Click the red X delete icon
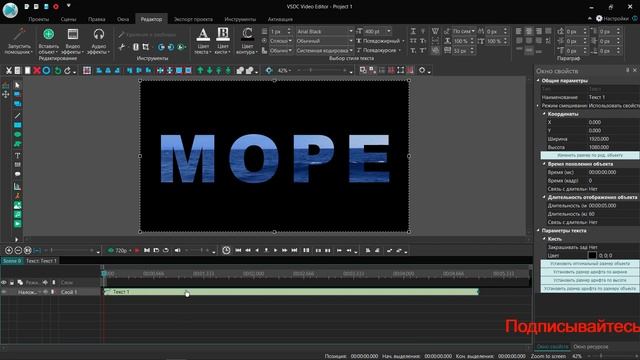 point(37,71)
